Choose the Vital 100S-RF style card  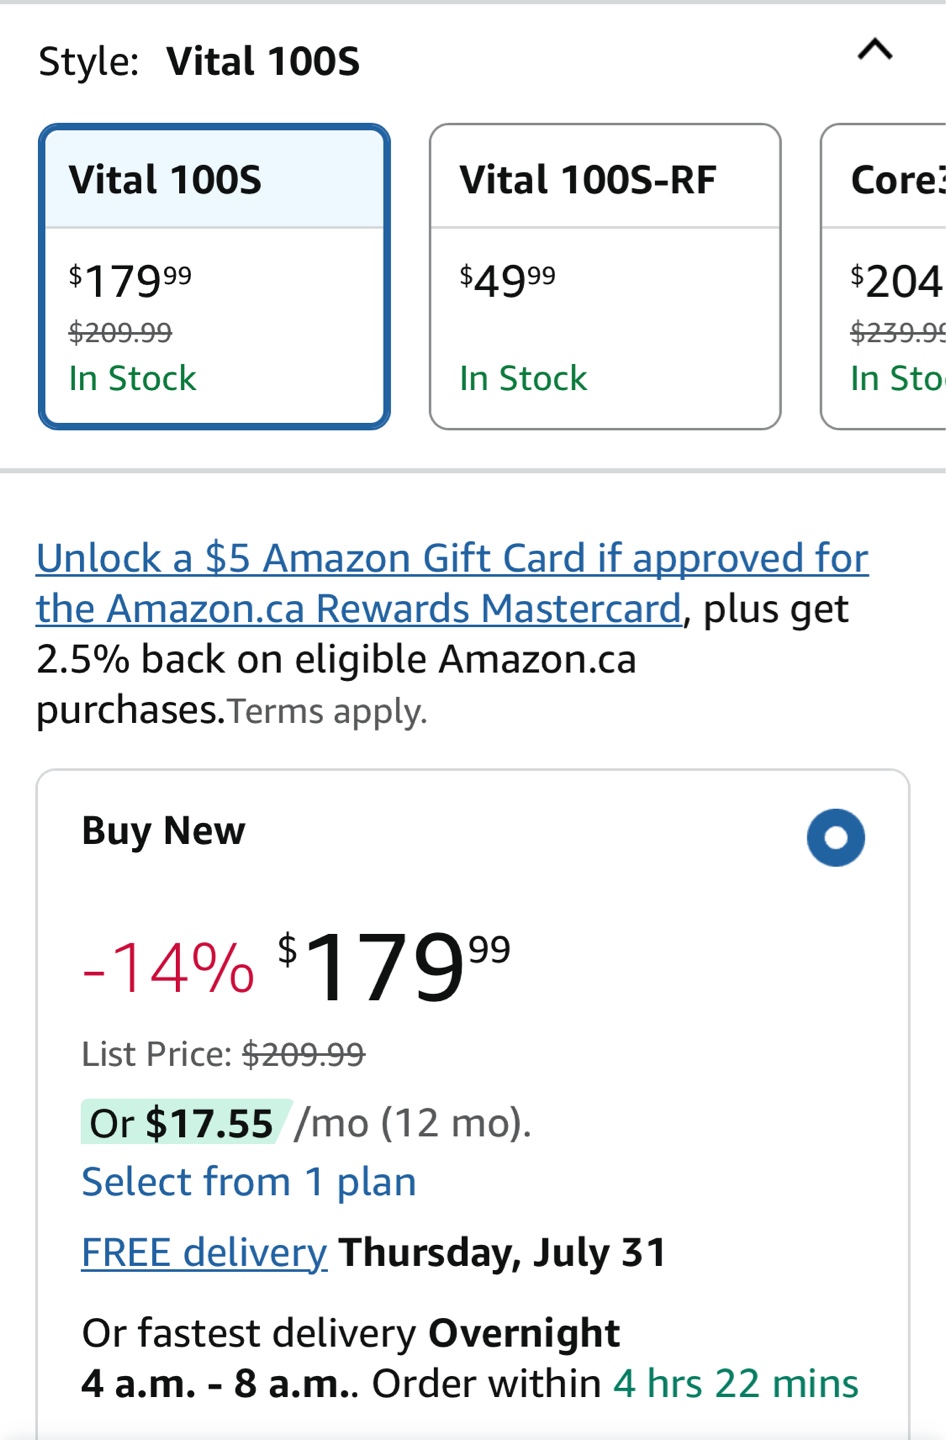tap(605, 277)
